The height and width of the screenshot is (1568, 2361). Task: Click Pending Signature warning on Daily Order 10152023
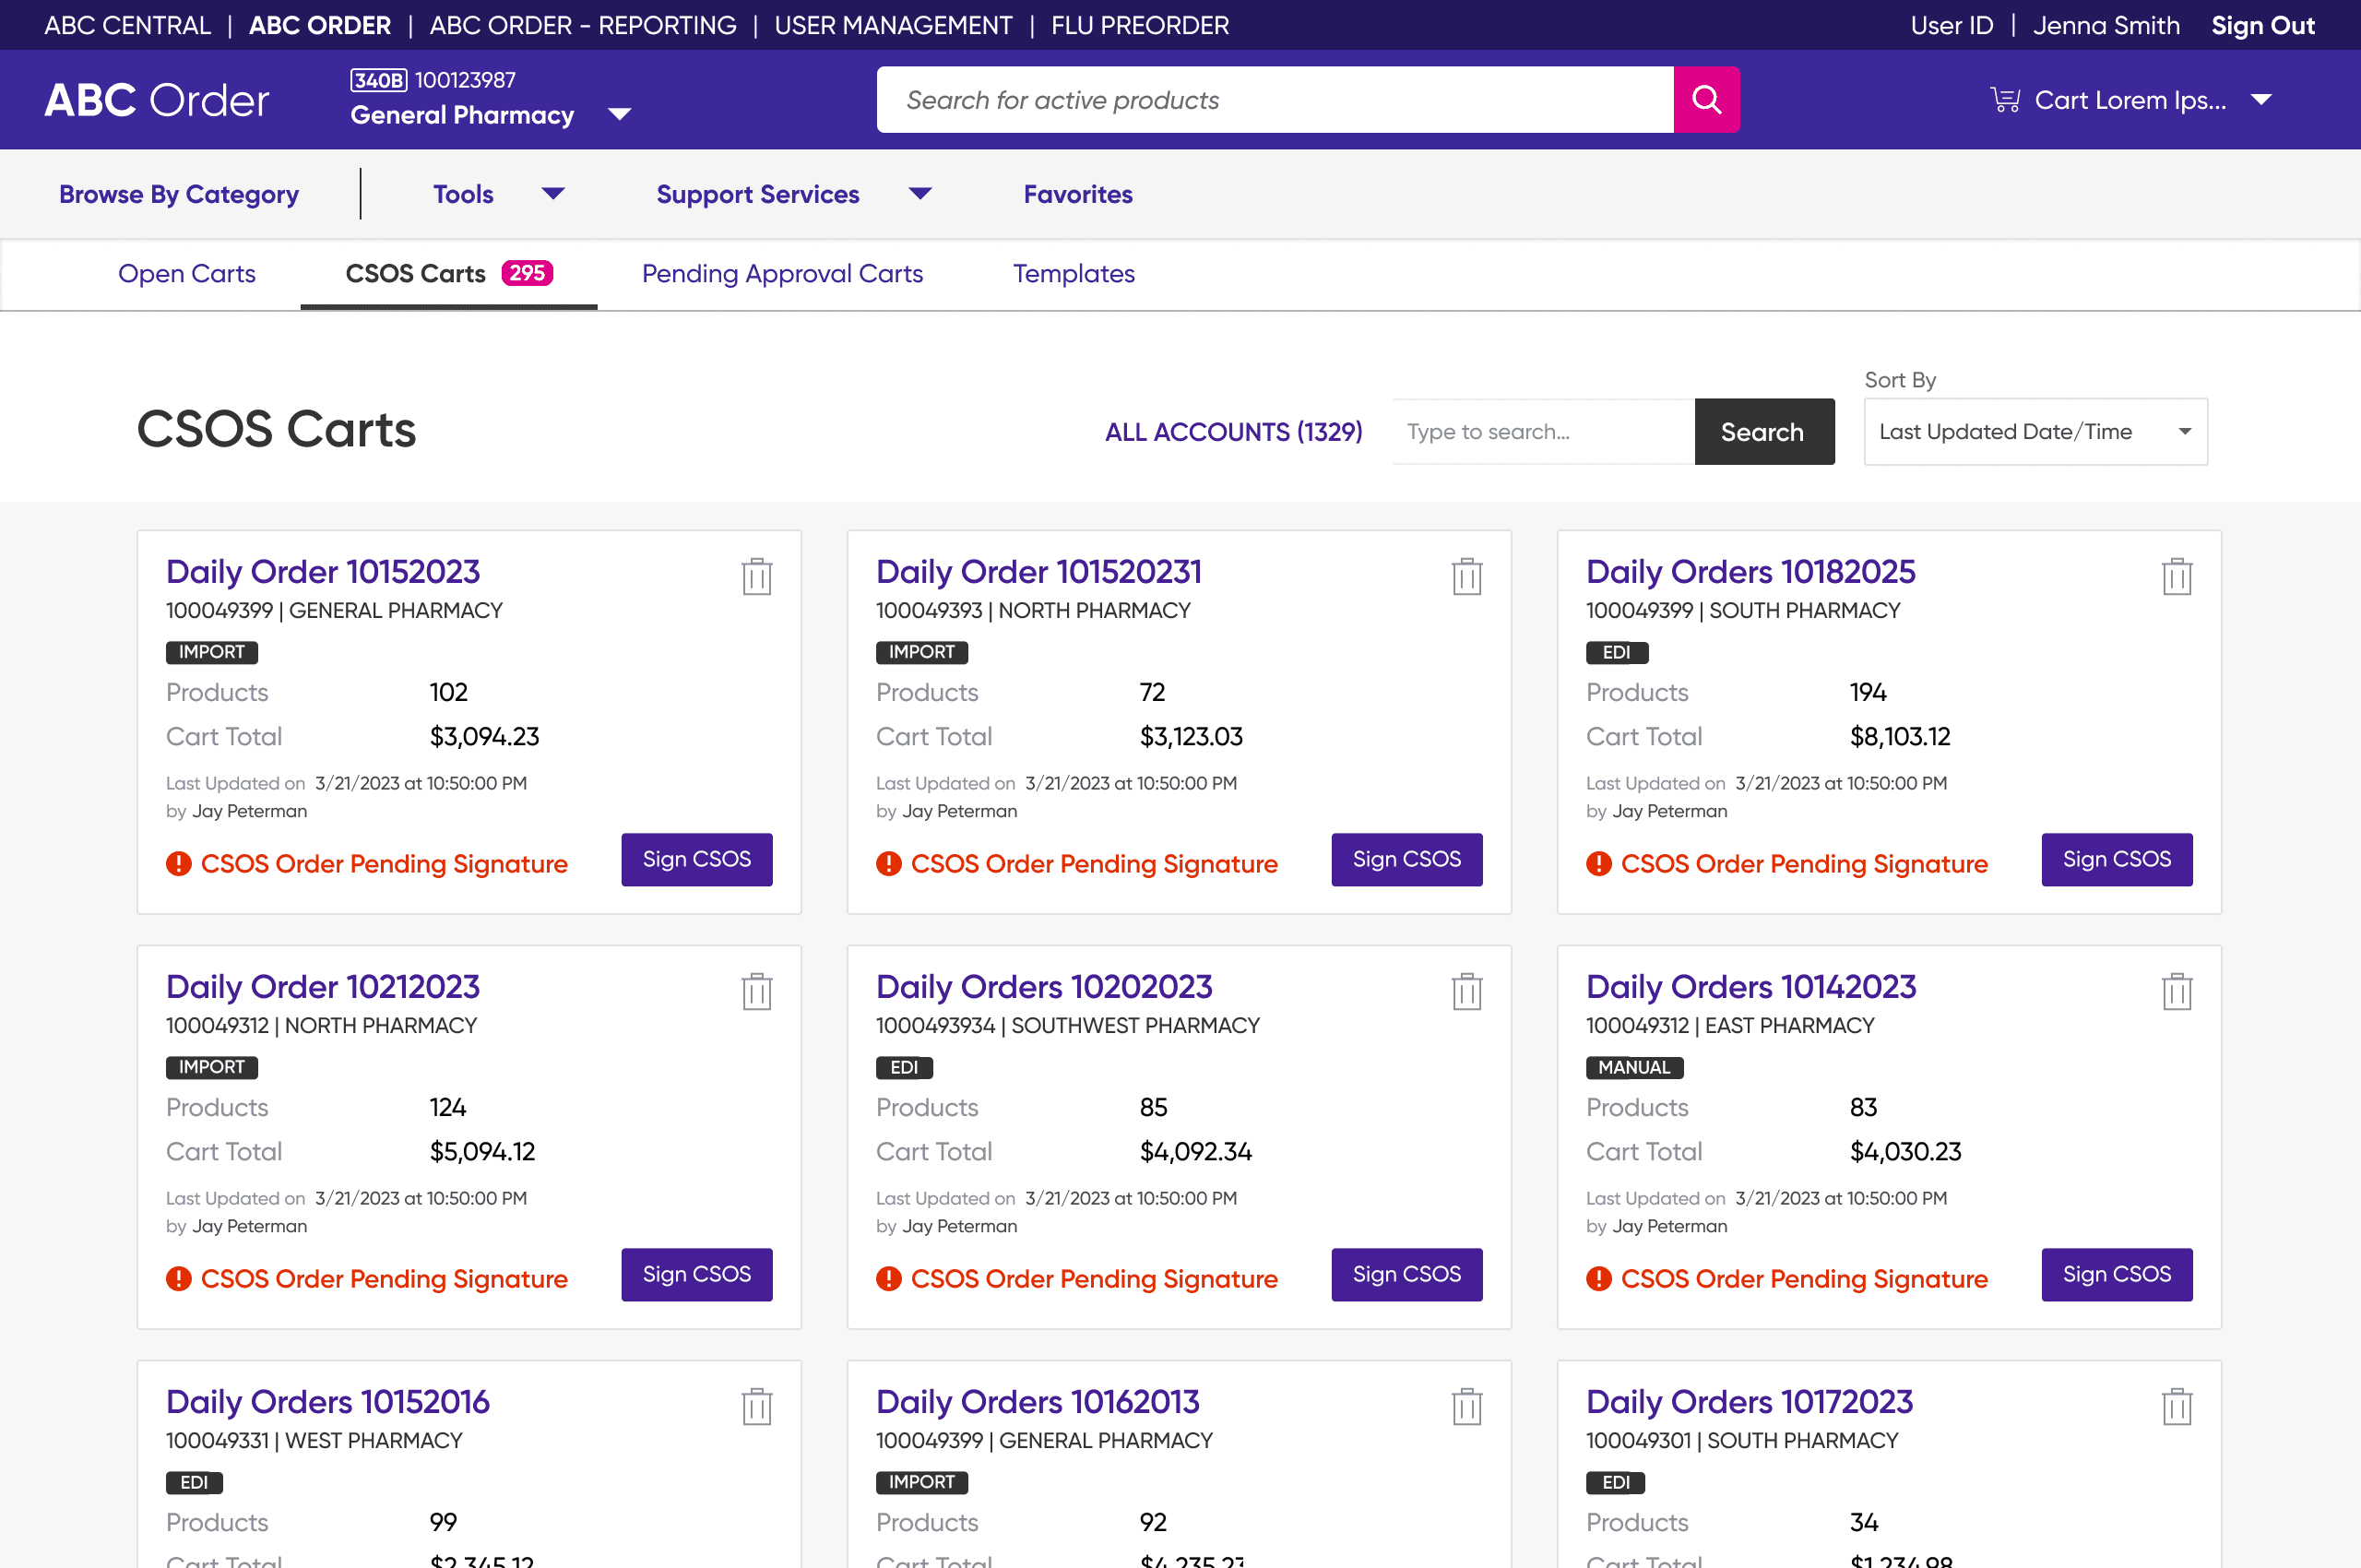(367, 863)
